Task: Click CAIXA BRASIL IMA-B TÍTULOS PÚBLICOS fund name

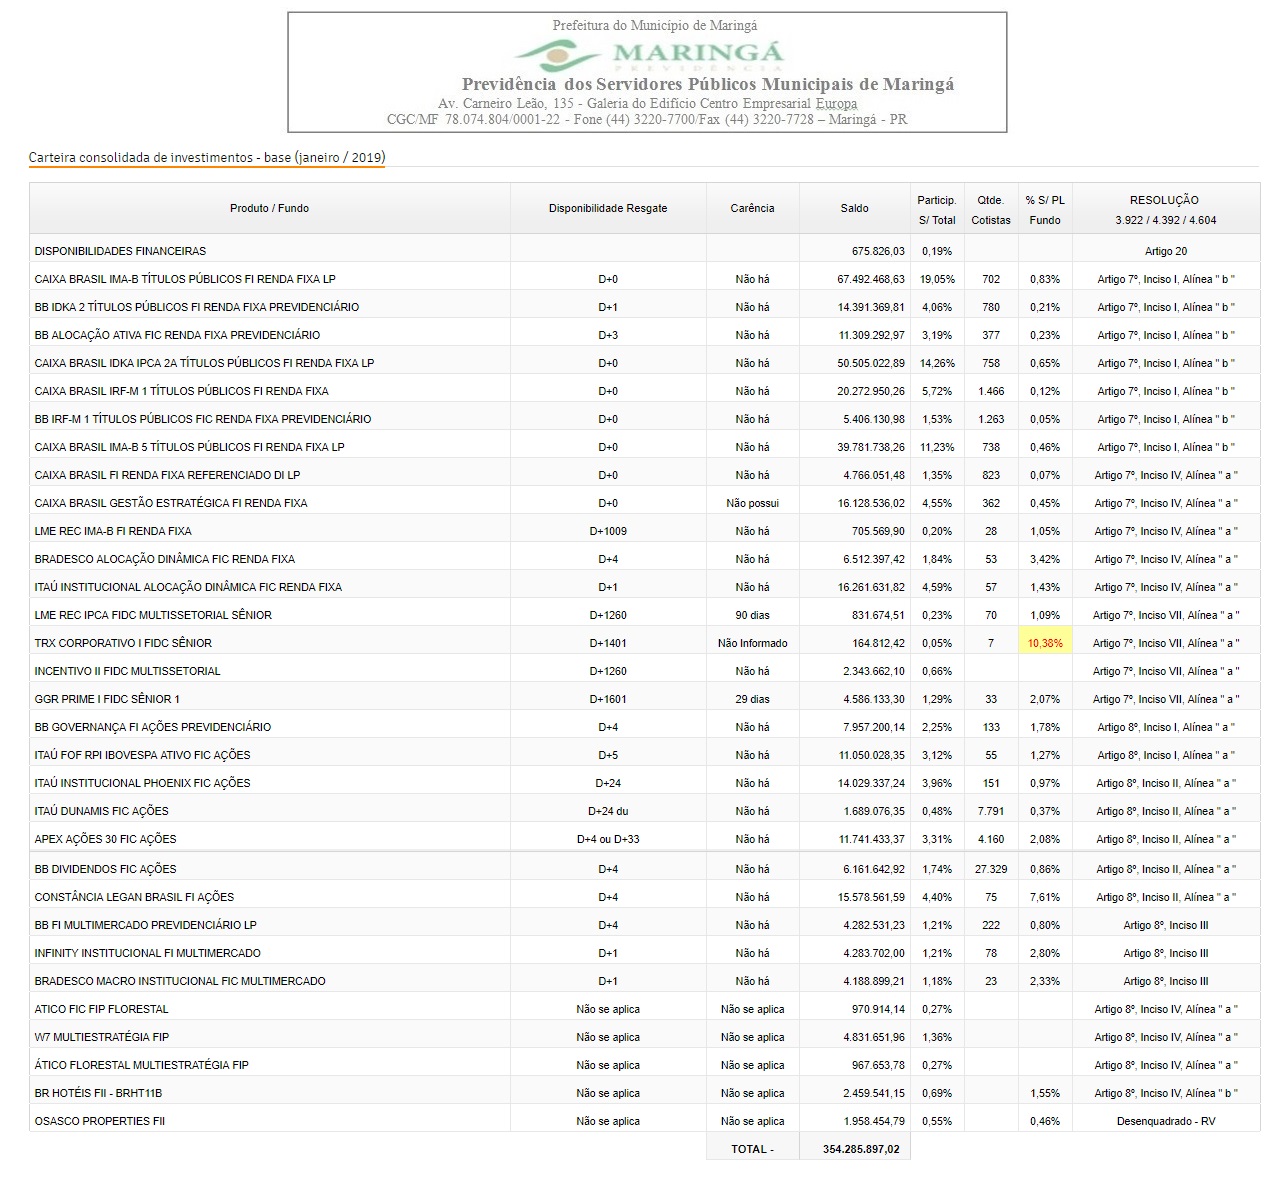Action: pos(185,279)
